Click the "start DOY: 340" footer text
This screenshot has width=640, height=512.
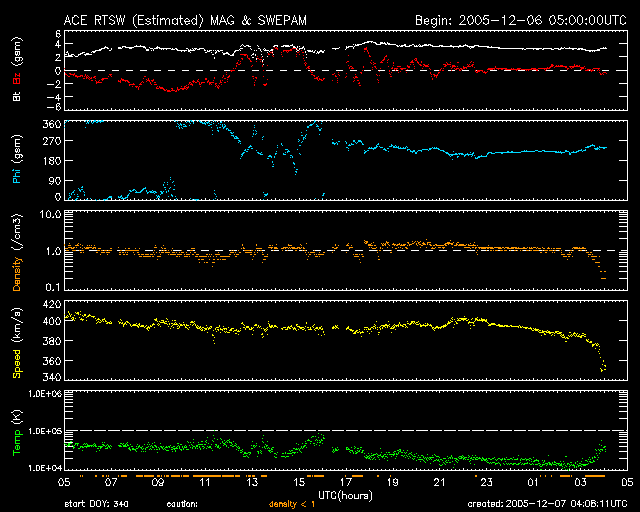(x=96, y=504)
